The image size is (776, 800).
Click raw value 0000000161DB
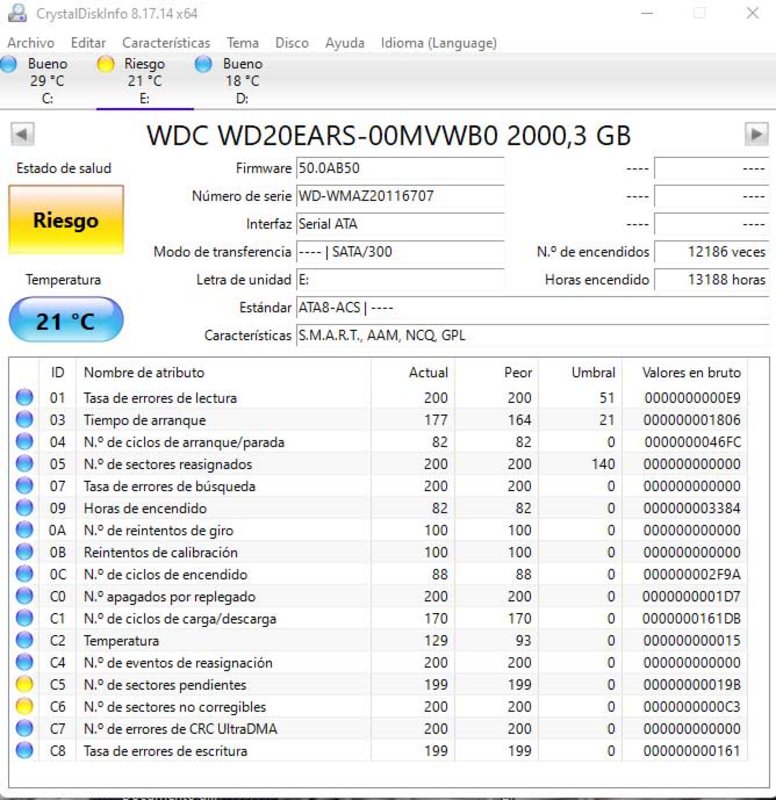(691, 618)
